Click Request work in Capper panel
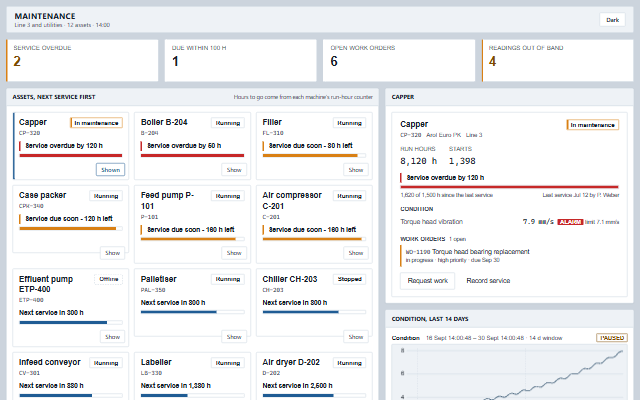640x400 pixels. (427, 281)
